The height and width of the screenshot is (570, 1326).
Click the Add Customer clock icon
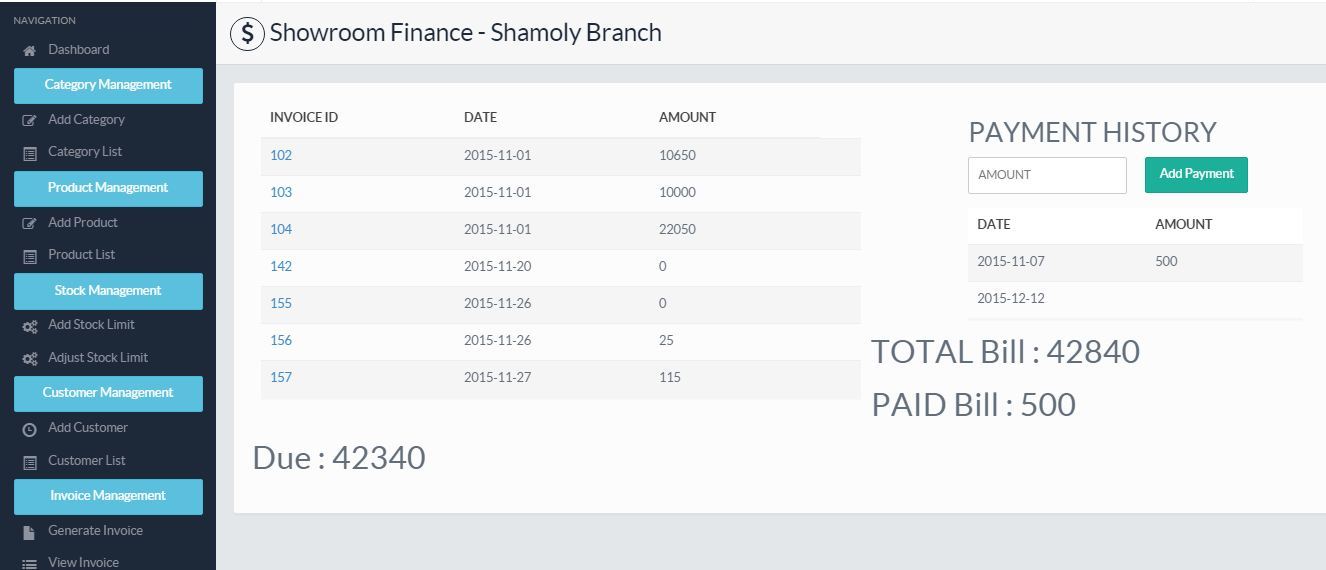tap(30, 429)
